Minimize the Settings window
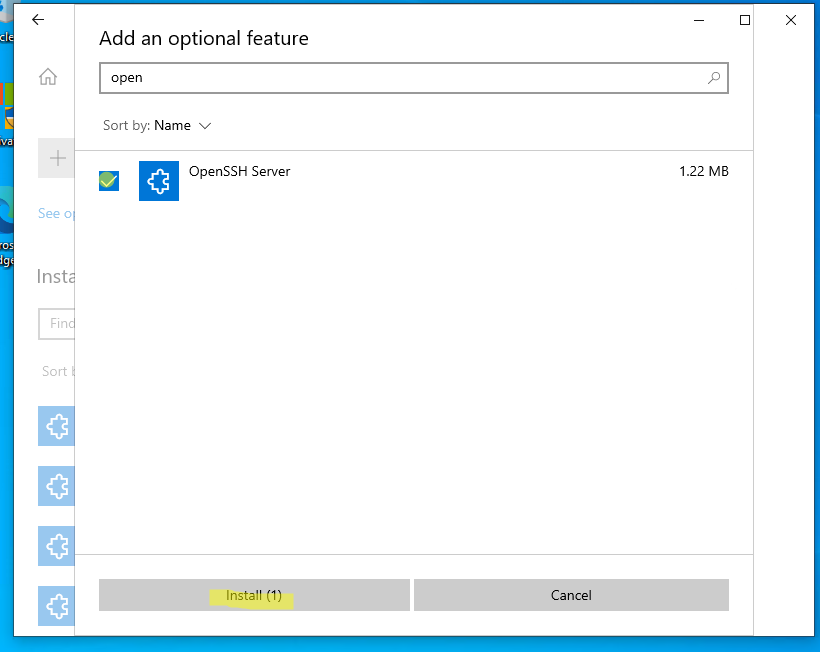 699,20
